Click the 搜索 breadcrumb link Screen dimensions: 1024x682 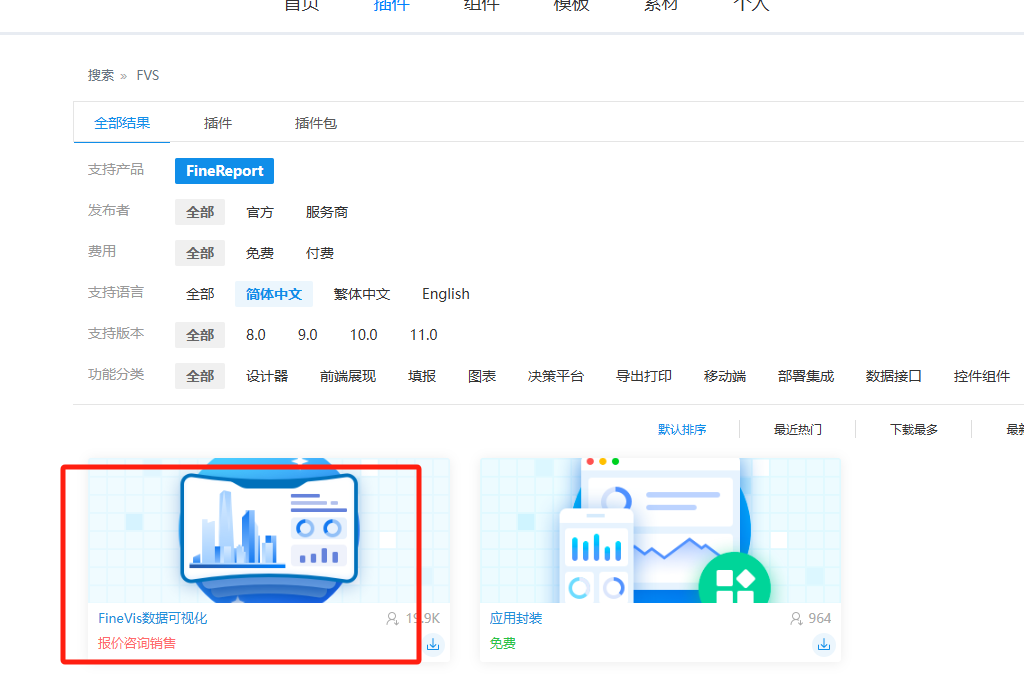[x=101, y=75]
